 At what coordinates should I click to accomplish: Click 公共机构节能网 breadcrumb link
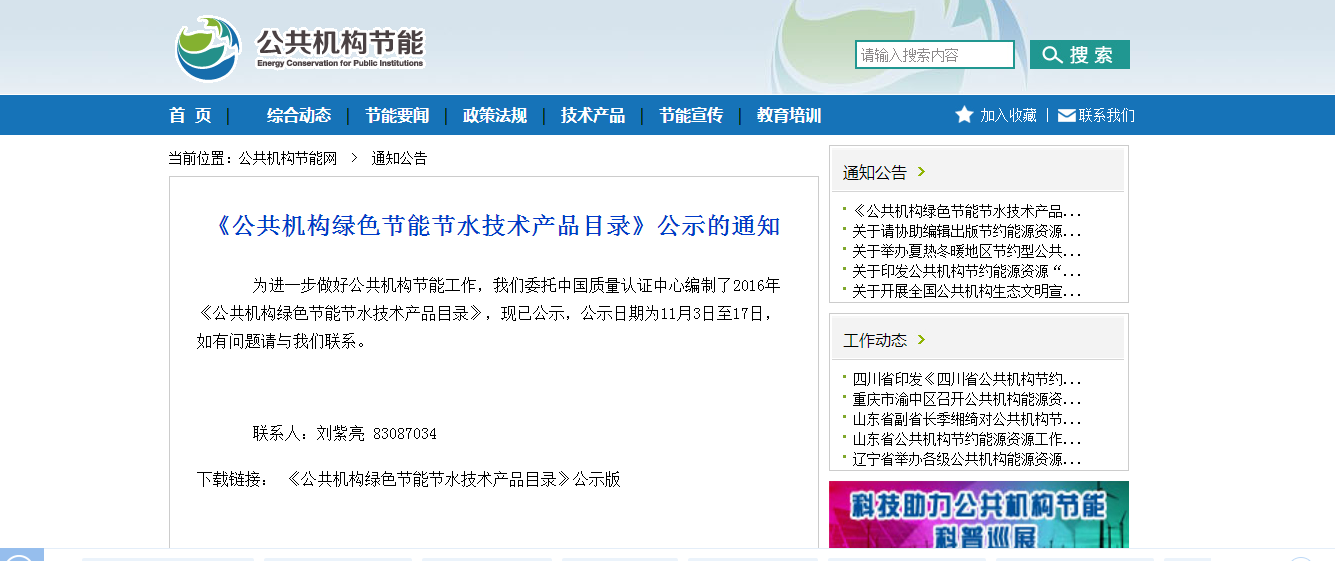tap(287, 158)
